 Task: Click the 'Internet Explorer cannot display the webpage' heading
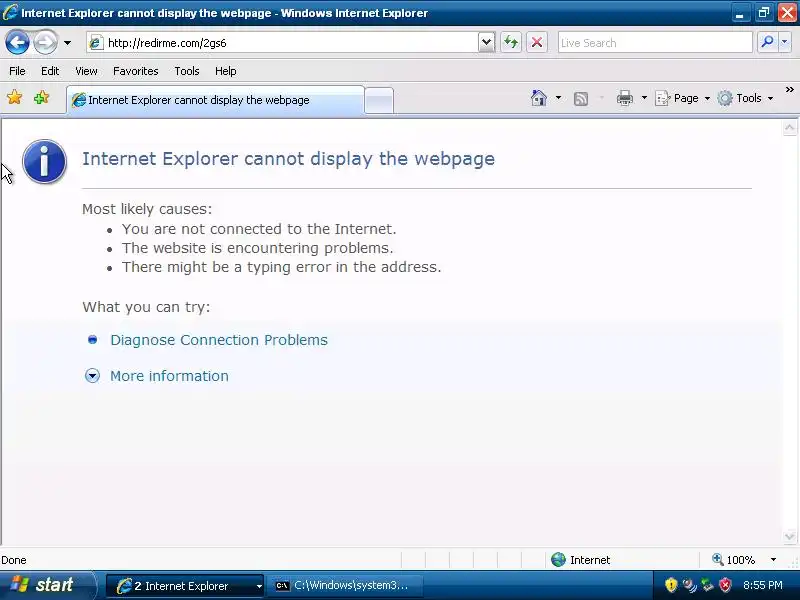tap(288, 159)
